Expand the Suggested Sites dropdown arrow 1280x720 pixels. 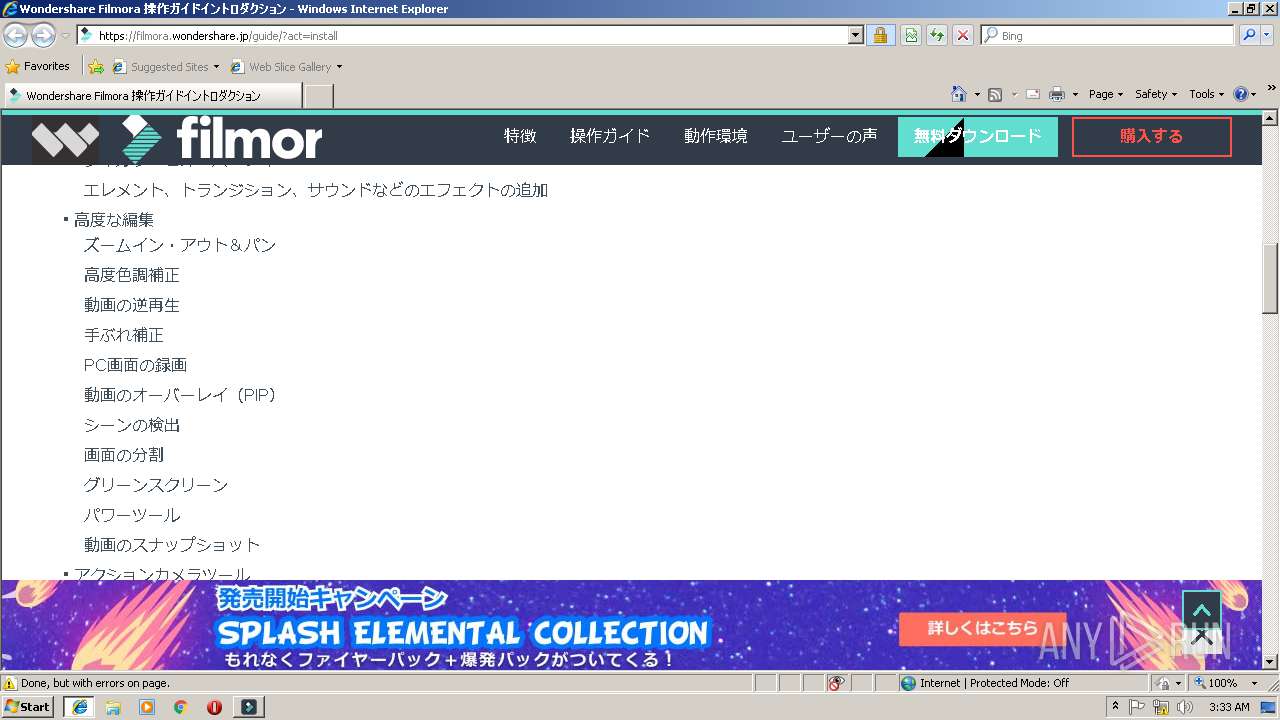coord(216,67)
